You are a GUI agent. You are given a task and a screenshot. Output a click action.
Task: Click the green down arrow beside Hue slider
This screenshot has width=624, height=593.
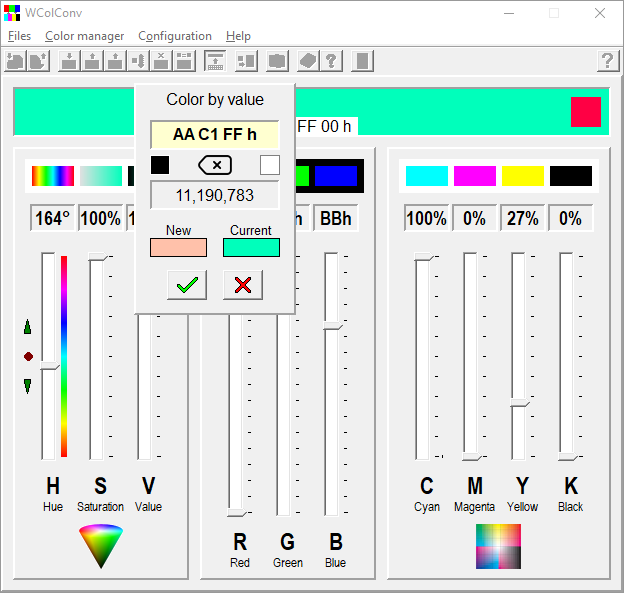pos(27,386)
